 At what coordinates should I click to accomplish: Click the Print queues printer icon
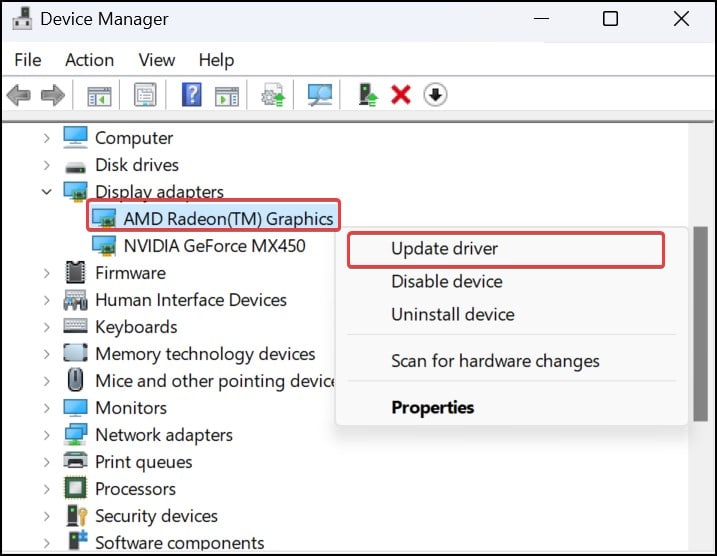(x=75, y=461)
